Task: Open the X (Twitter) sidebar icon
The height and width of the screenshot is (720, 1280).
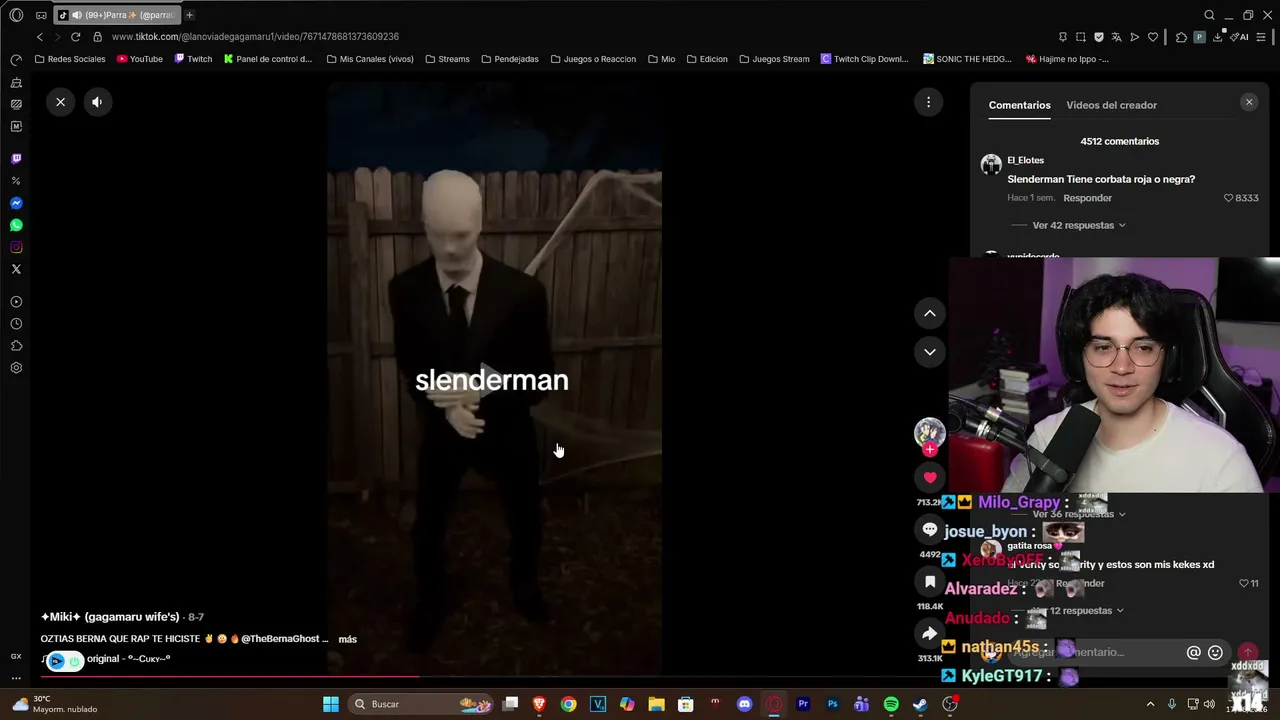Action: pyautogui.click(x=16, y=269)
